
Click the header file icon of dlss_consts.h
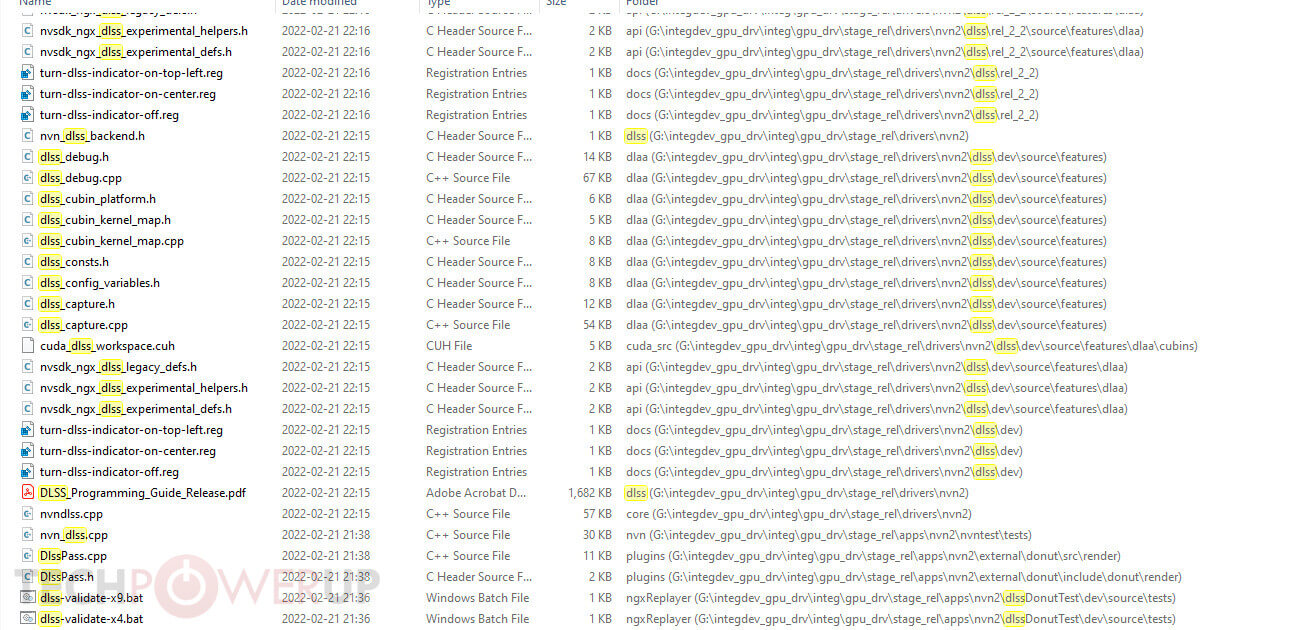(28, 262)
